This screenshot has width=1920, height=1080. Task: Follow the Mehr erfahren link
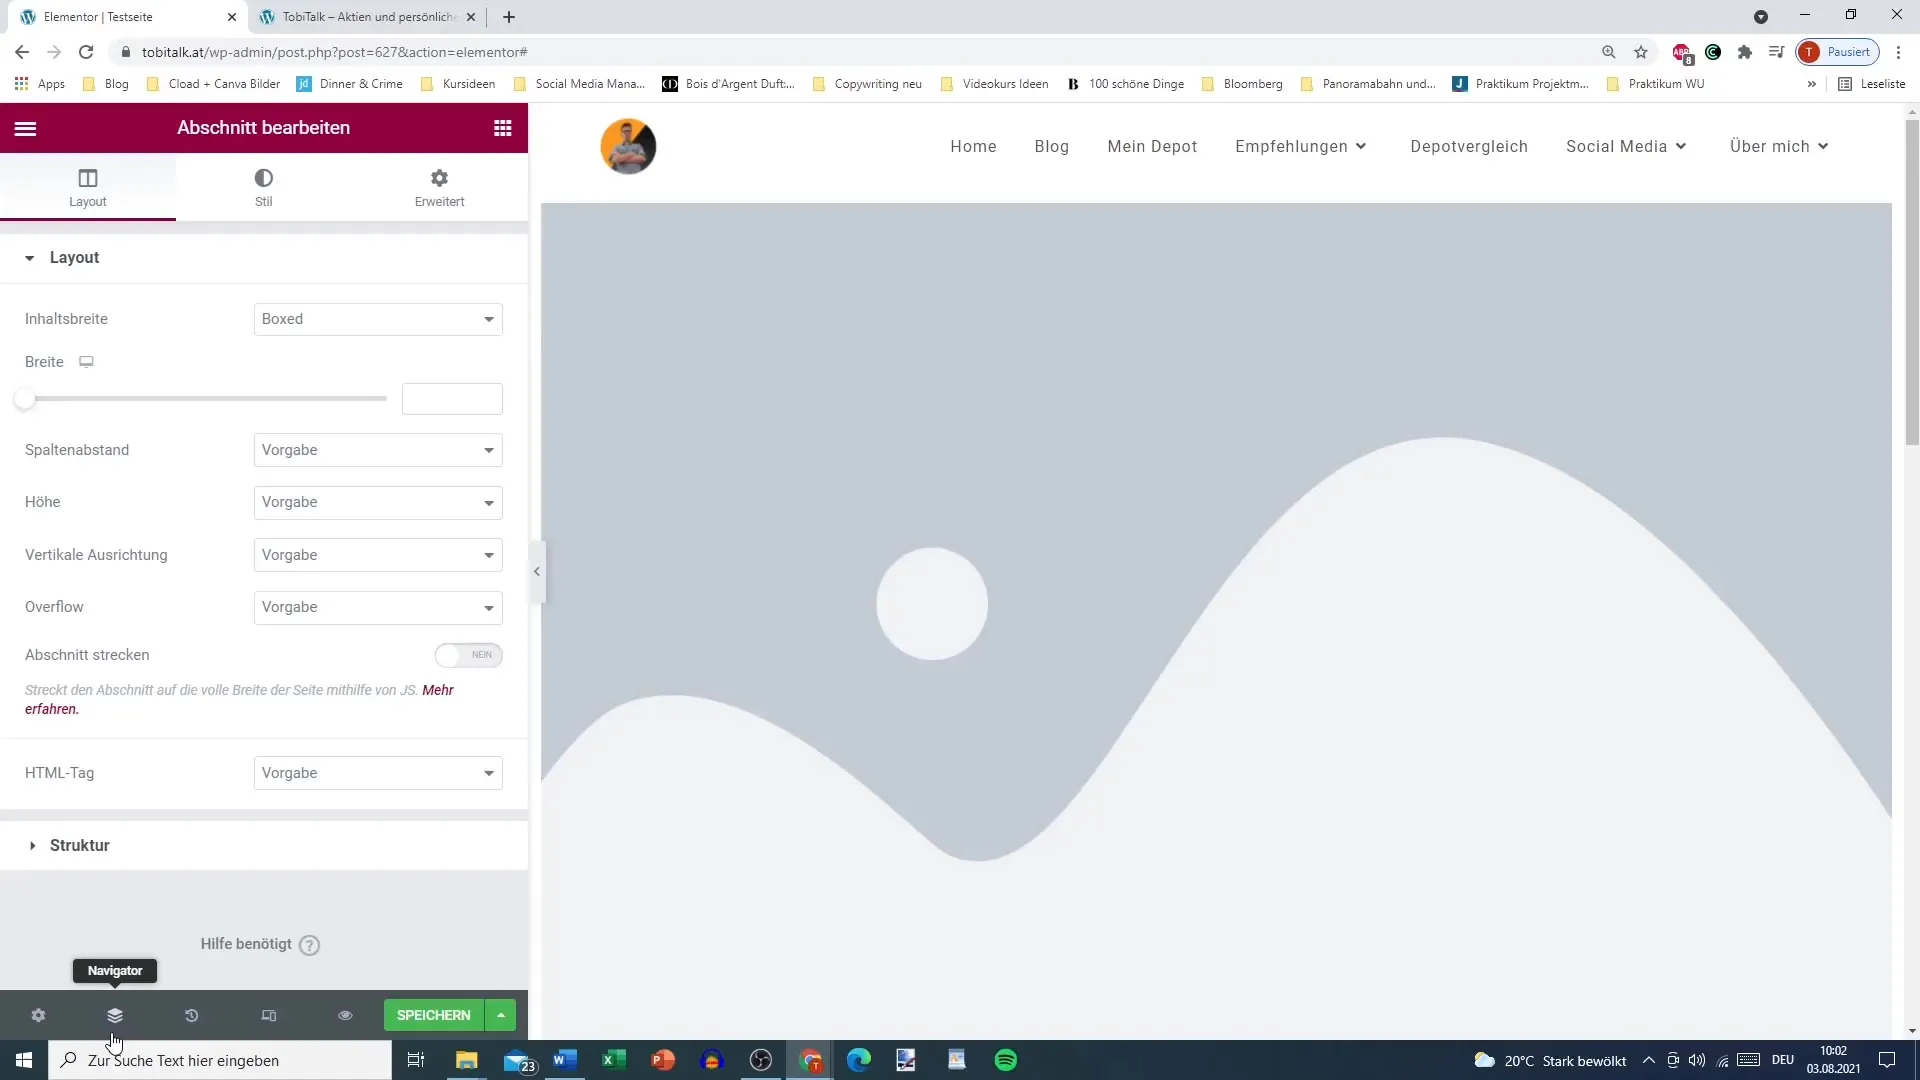[x=438, y=690]
